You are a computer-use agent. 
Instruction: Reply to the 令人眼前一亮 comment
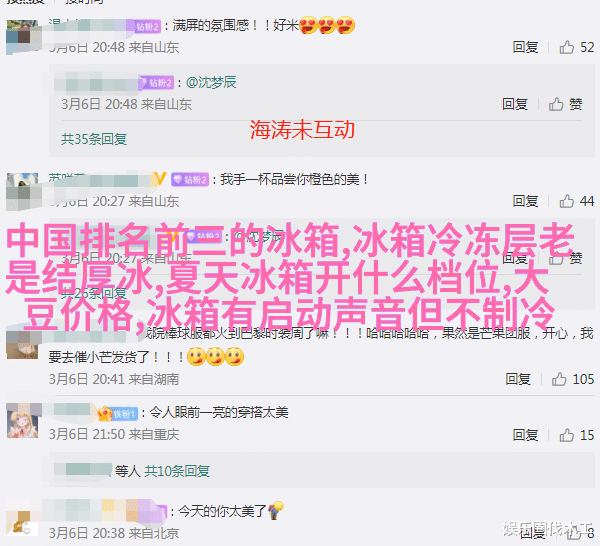click(525, 435)
